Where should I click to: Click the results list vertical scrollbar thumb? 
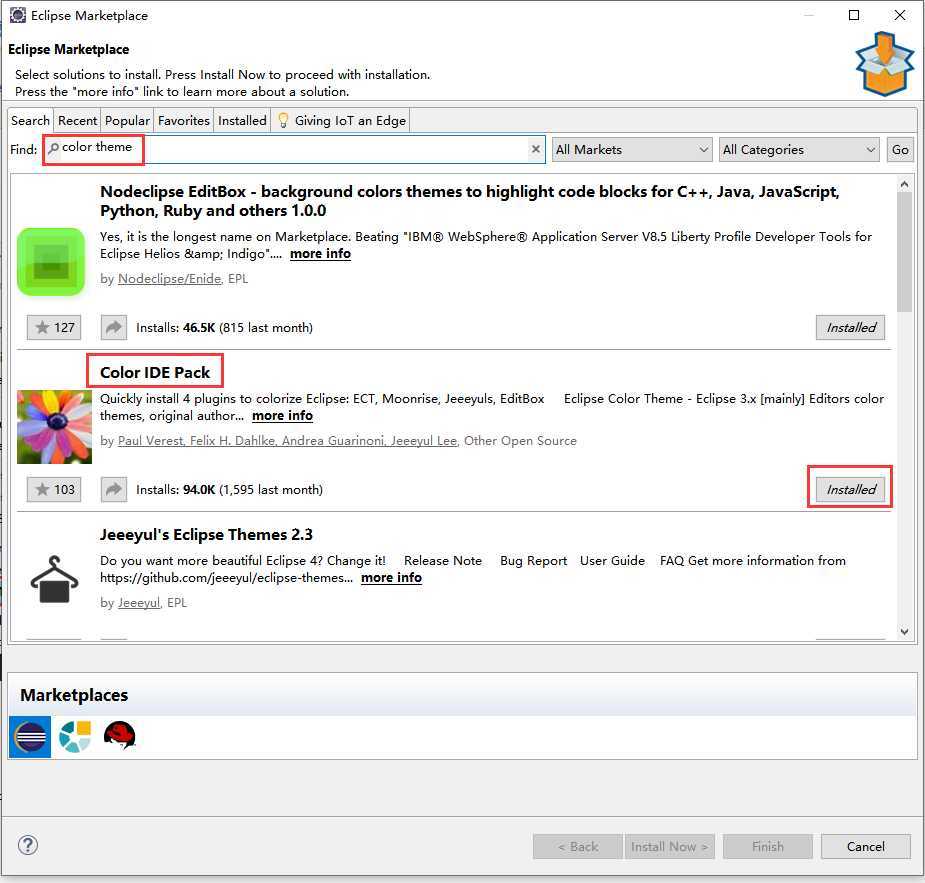(x=904, y=252)
